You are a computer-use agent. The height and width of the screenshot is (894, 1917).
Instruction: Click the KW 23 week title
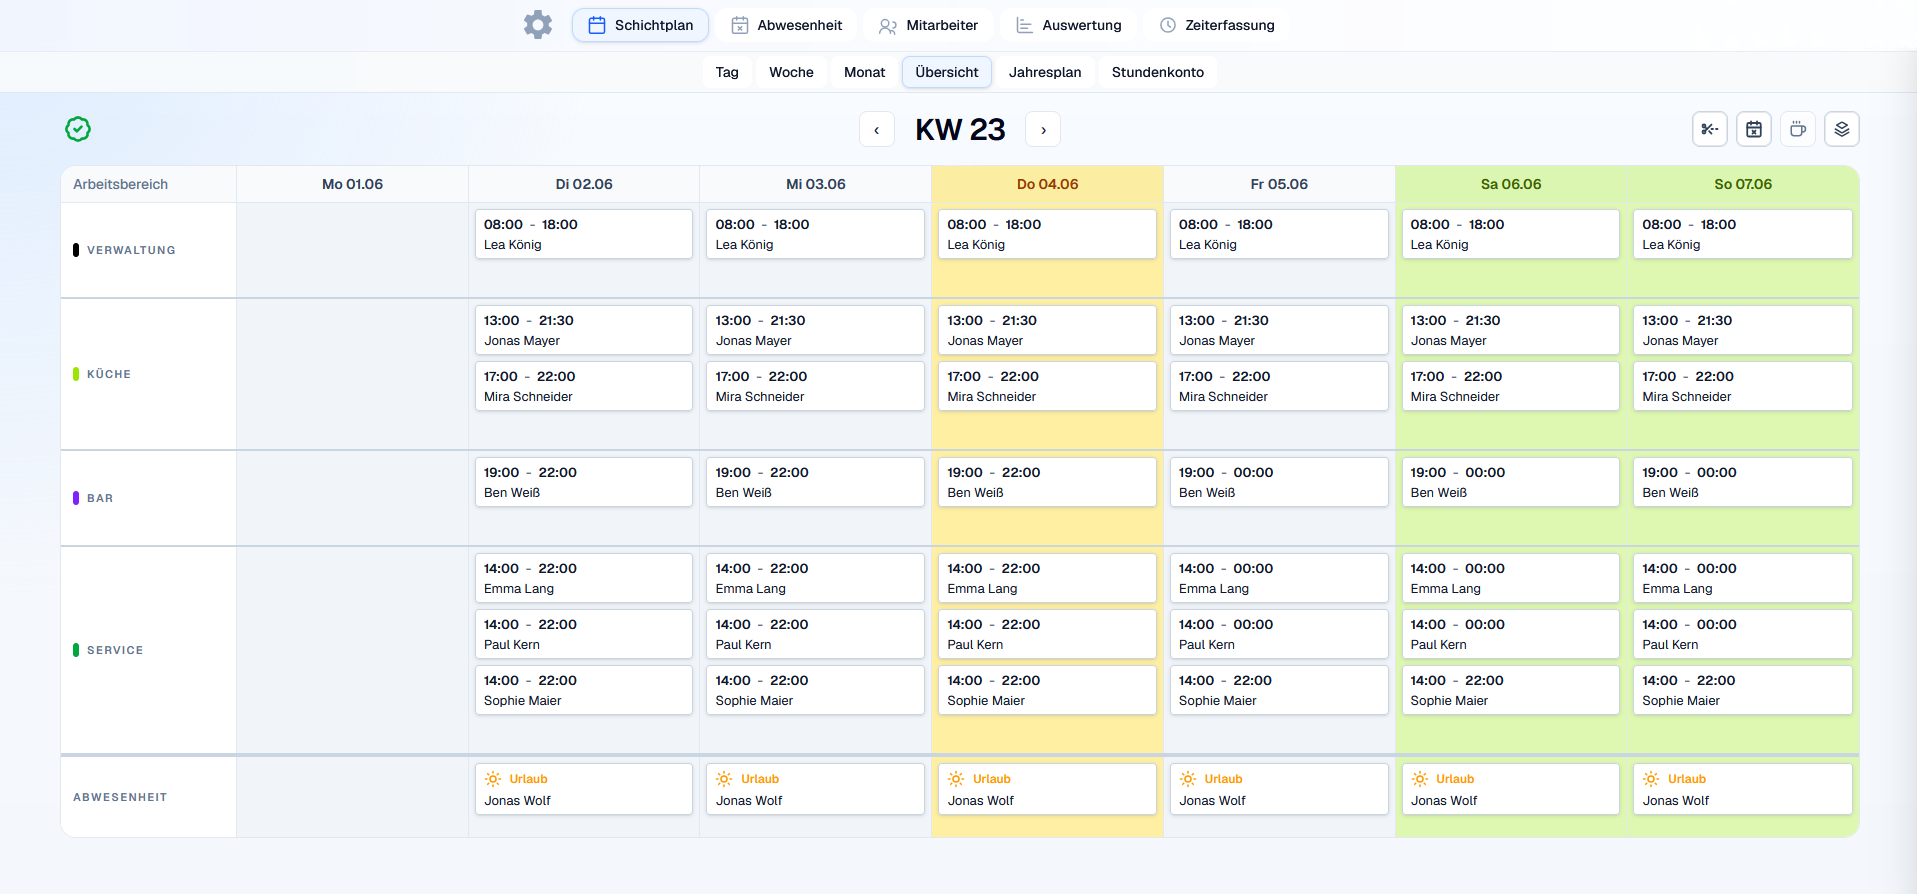coord(960,130)
